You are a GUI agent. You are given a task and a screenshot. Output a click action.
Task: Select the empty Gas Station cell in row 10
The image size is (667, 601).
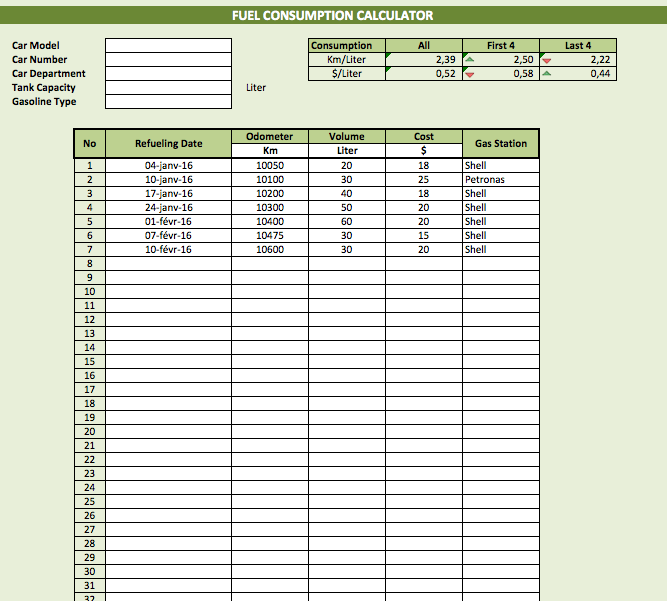(501, 292)
